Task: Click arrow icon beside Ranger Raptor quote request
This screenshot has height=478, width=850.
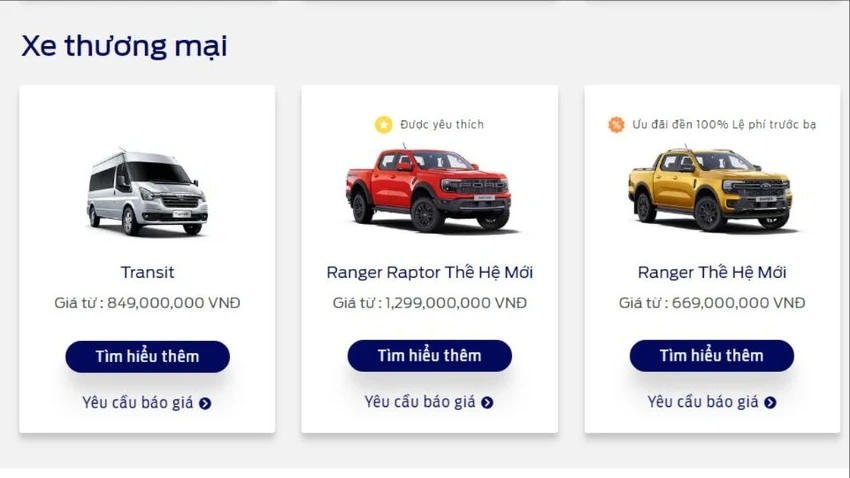Action: coord(487,402)
